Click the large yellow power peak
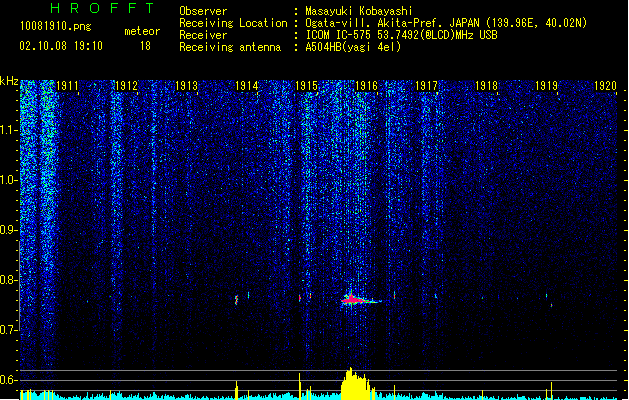Image resolution: width=629 pixels, height=400 pixels. pos(356,384)
